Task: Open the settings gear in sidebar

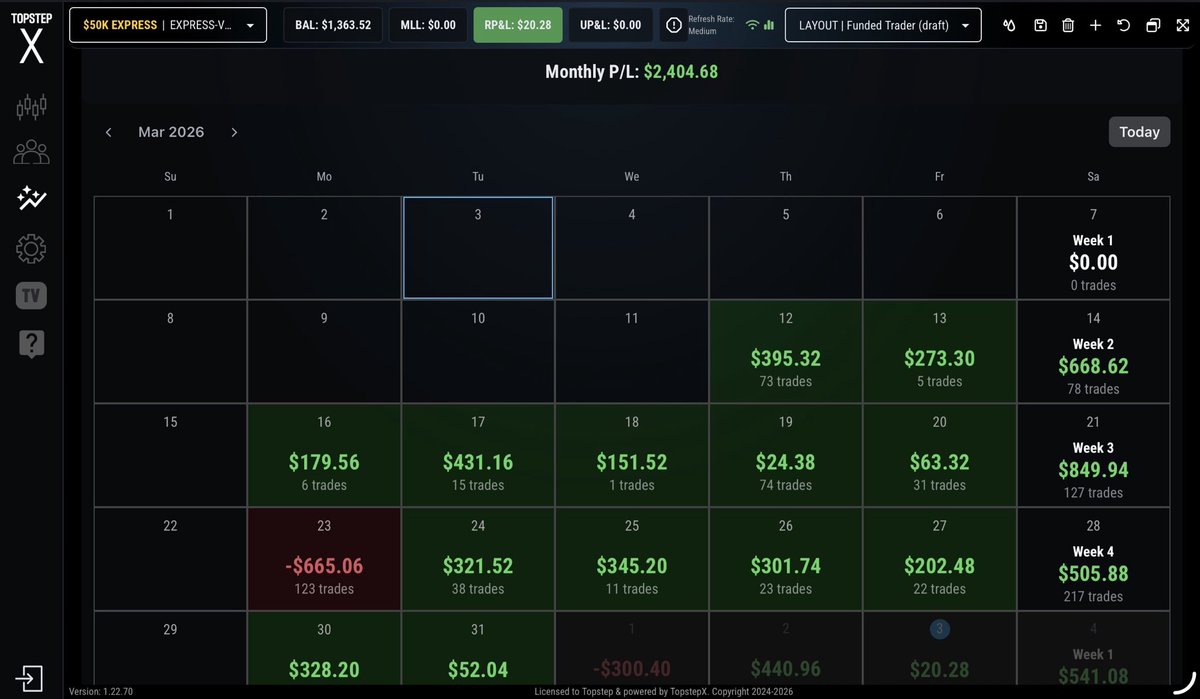Action: (32, 248)
